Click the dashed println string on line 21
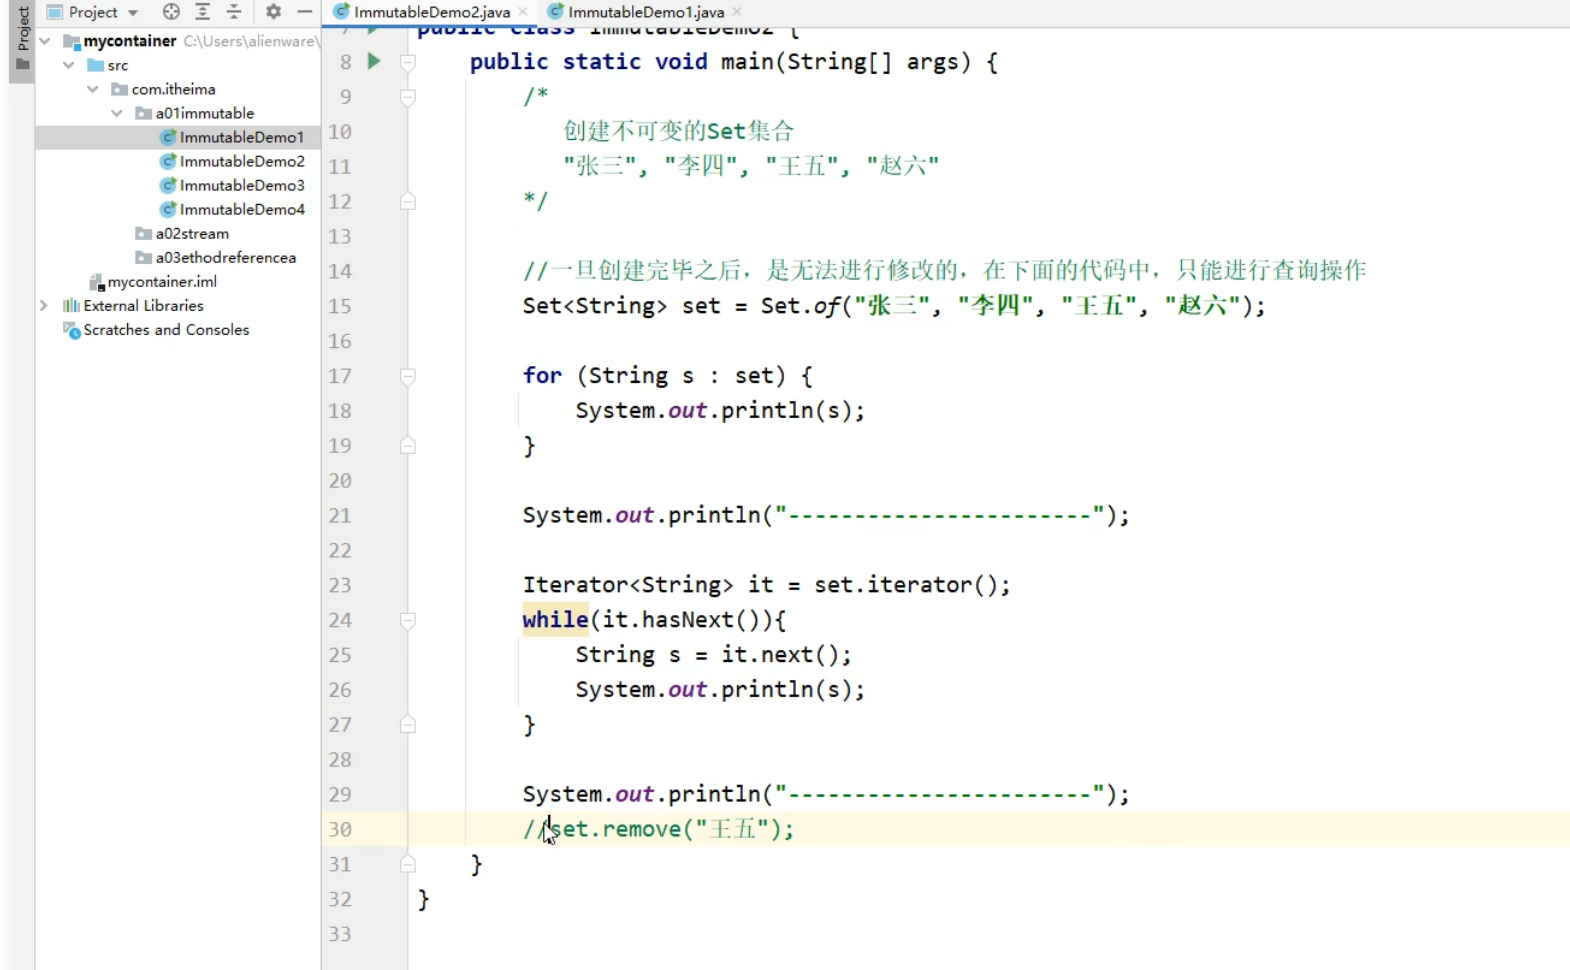The height and width of the screenshot is (970, 1570). (940, 516)
